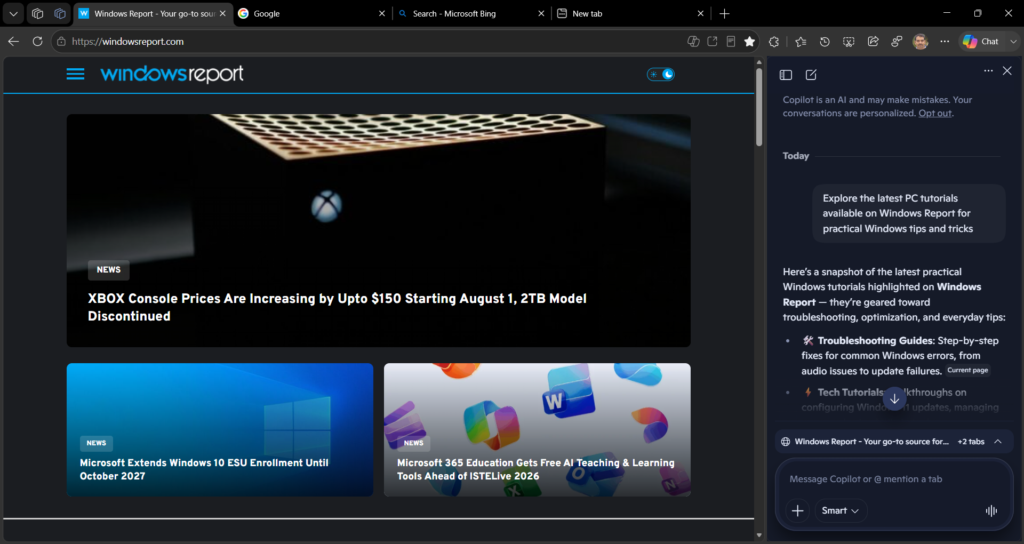Click the page vertical scrollbar thumb
Viewport: 1024px width, 544px height.
coord(759,106)
